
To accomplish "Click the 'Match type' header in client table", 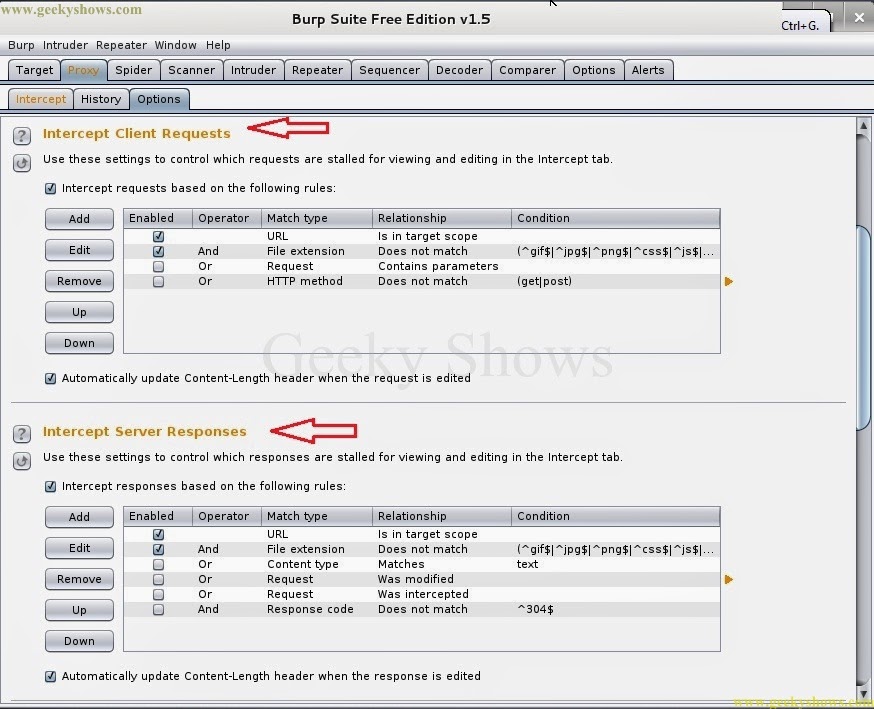I will [317, 218].
